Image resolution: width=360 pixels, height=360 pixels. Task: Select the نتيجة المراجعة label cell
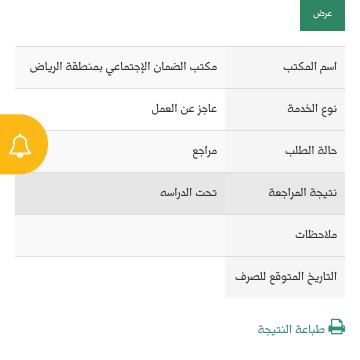[x=285, y=194]
